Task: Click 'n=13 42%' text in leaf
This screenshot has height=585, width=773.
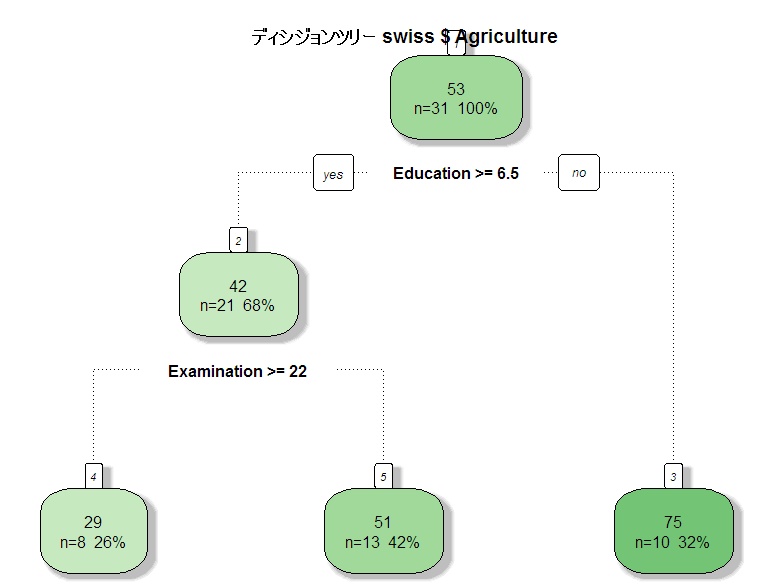Action: click(382, 542)
